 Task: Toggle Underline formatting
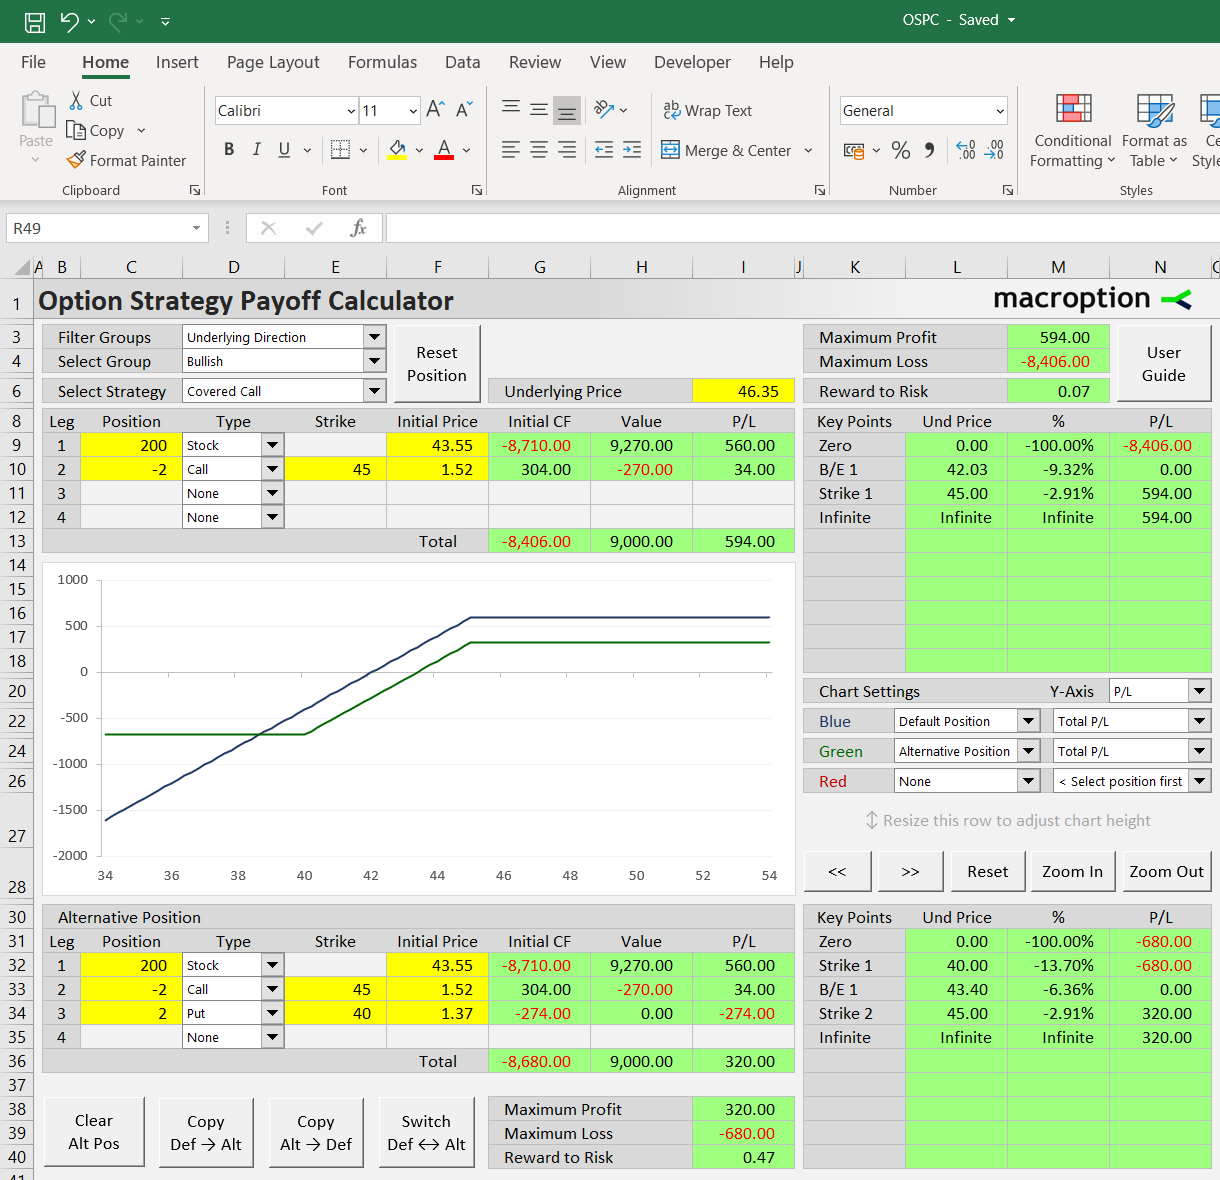284,150
